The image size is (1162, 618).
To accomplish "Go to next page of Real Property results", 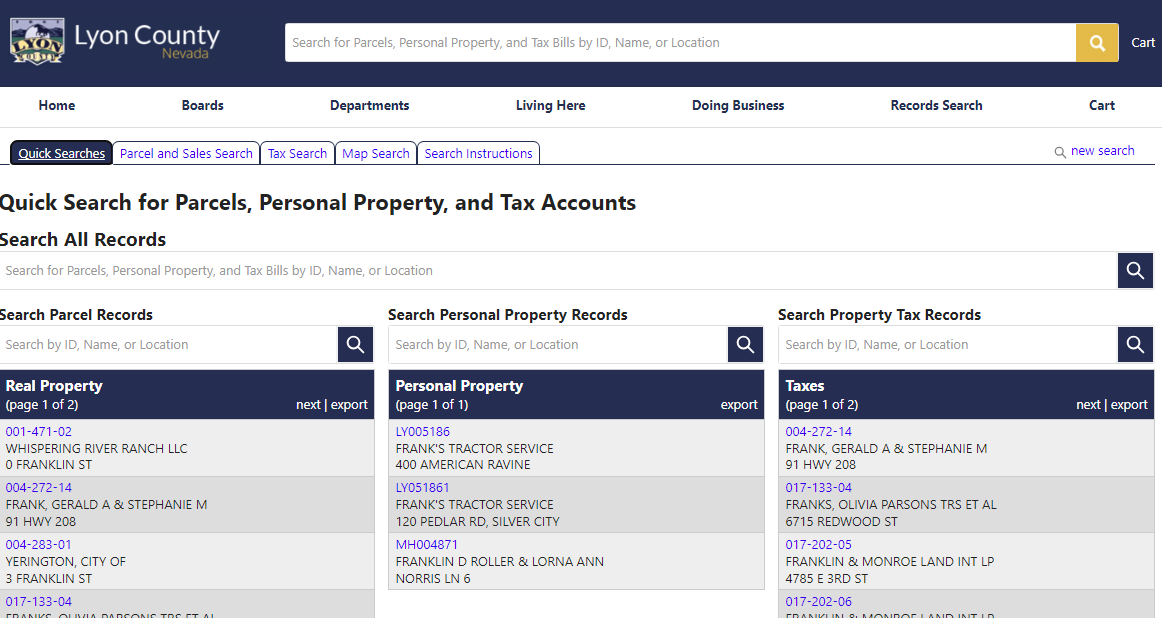I will coord(308,405).
